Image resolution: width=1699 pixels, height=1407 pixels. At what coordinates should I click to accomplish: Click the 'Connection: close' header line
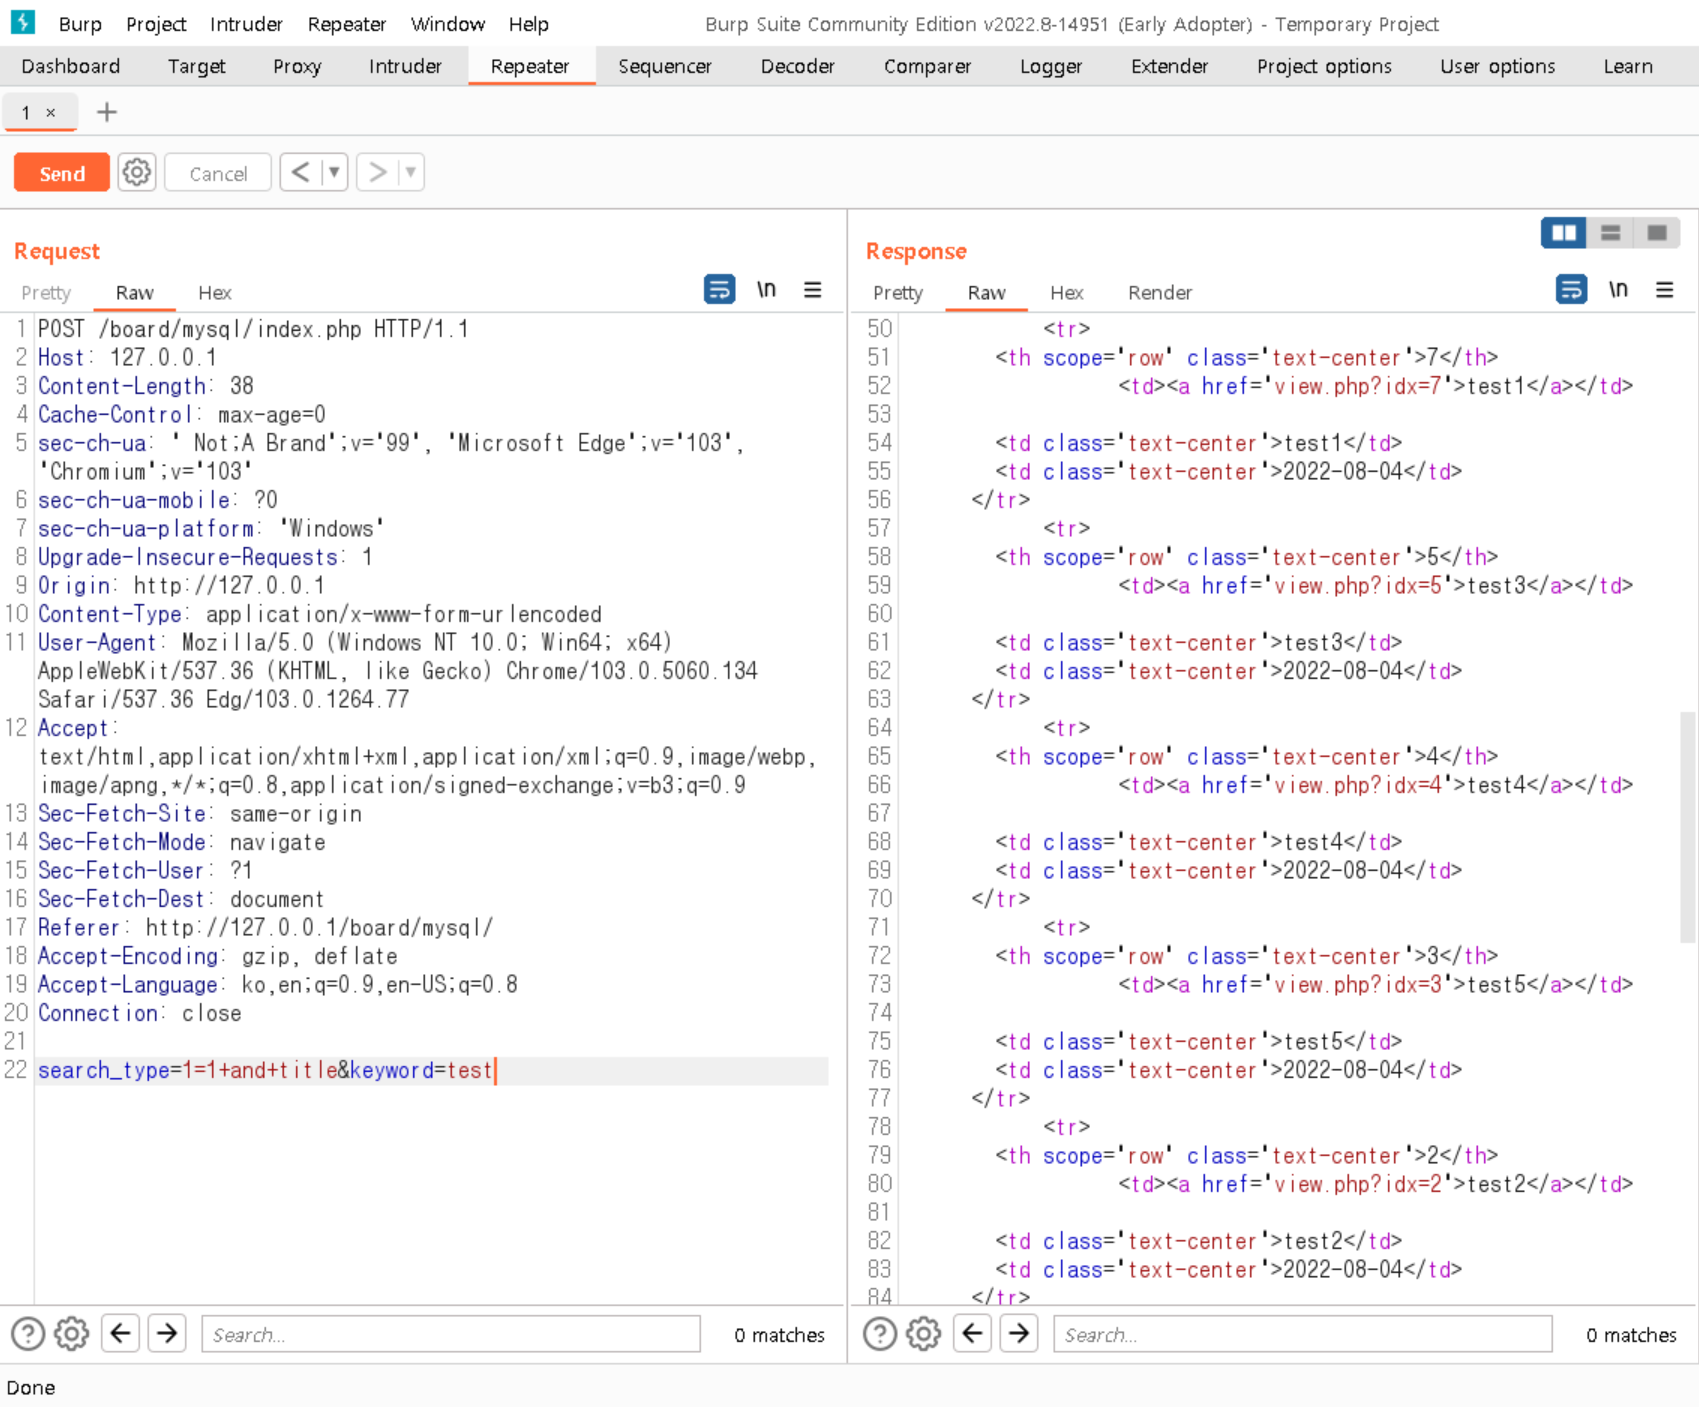[x=140, y=1013]
